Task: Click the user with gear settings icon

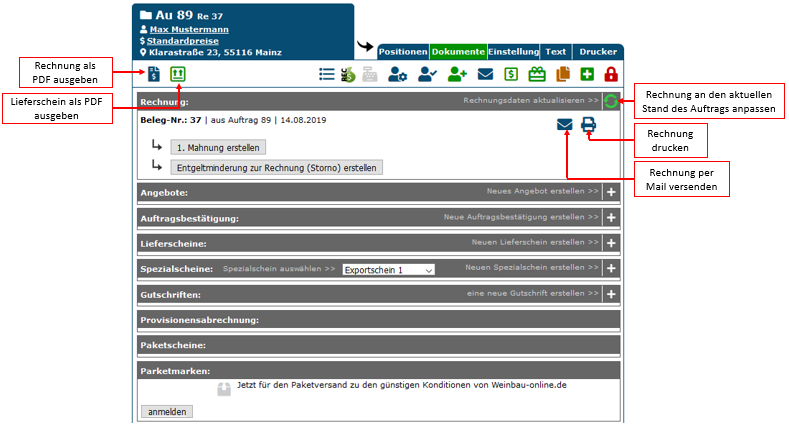Action: [x=398, y=74]
